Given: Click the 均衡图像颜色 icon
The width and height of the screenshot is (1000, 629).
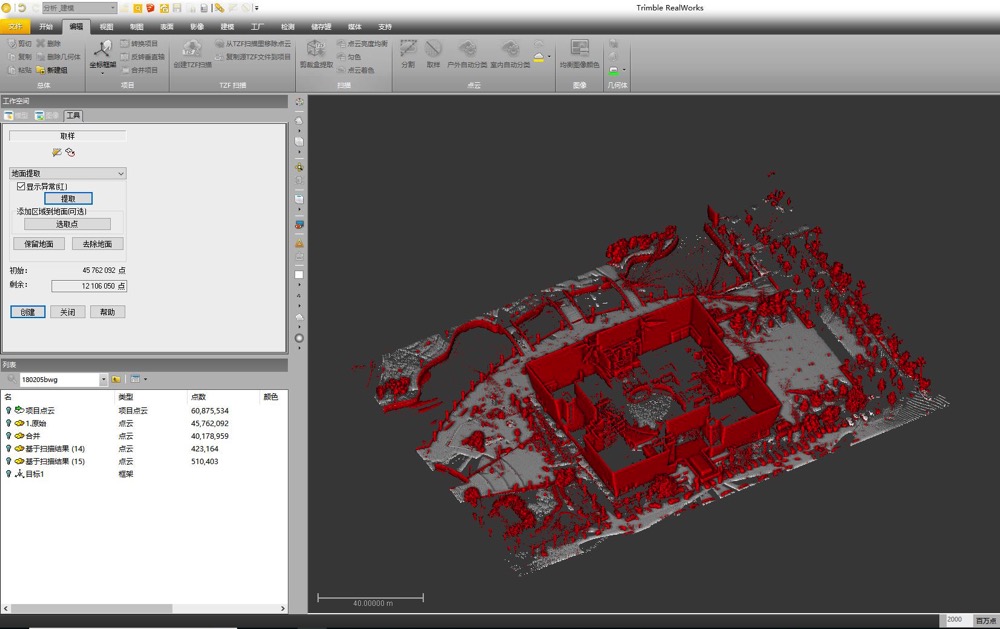Looking at the screenshot, I should 579,49.
